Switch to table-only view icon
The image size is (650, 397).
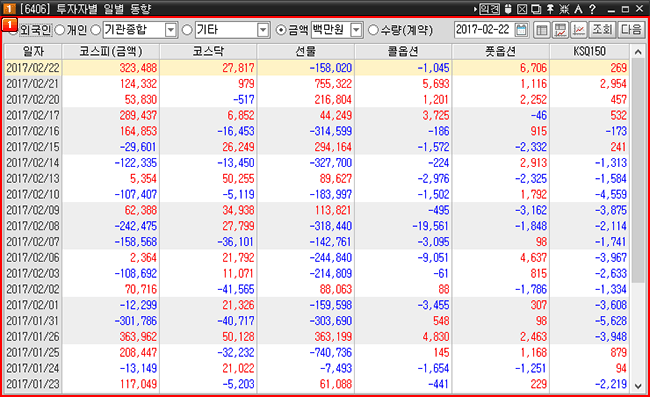541,30
